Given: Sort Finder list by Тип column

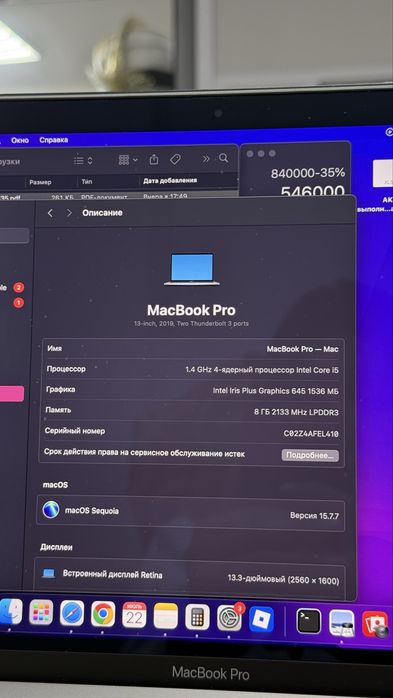Looking at the screenshot, I should [87, 182].
